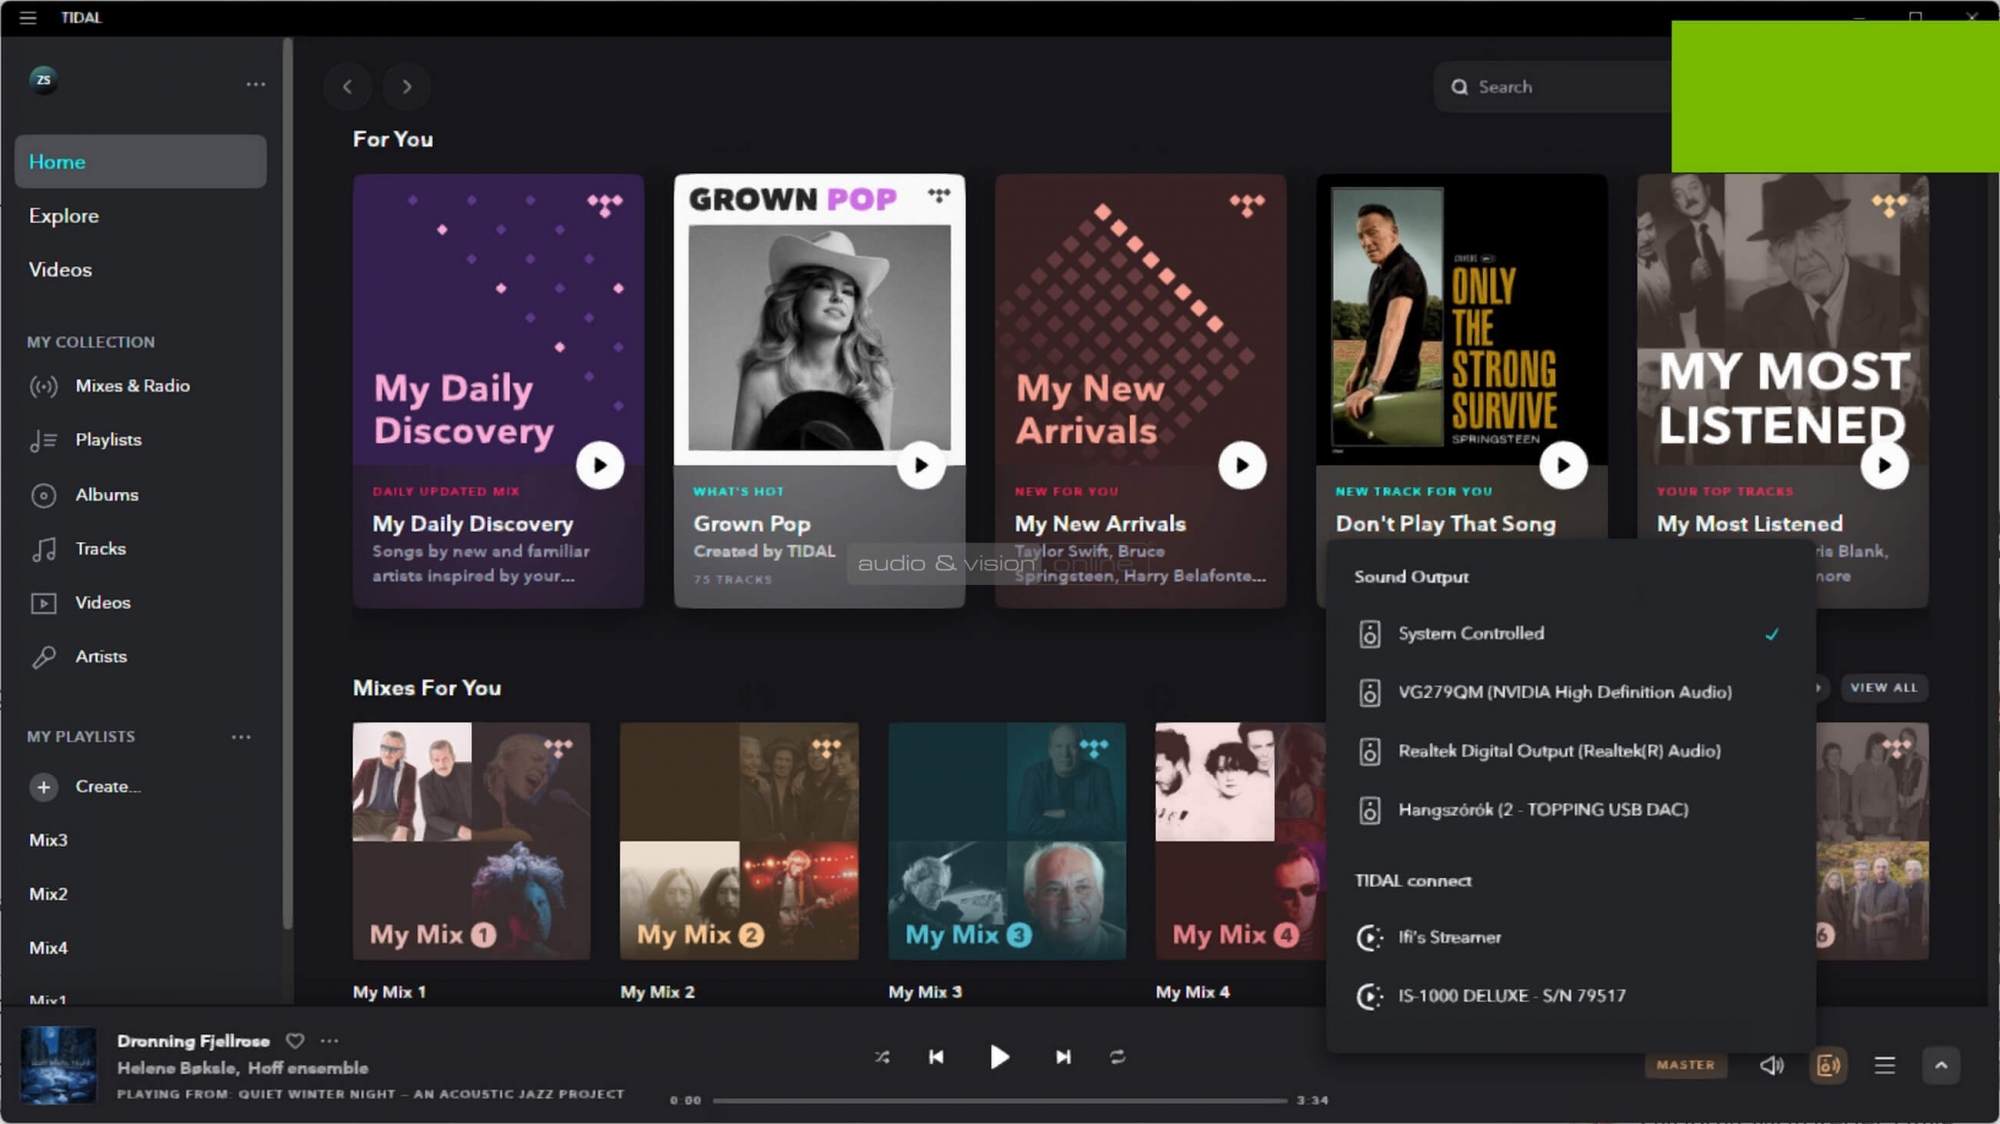This screenshot has height=1124, width=2000.
Task: Open the Grown Pop title link
Action: 752,524
